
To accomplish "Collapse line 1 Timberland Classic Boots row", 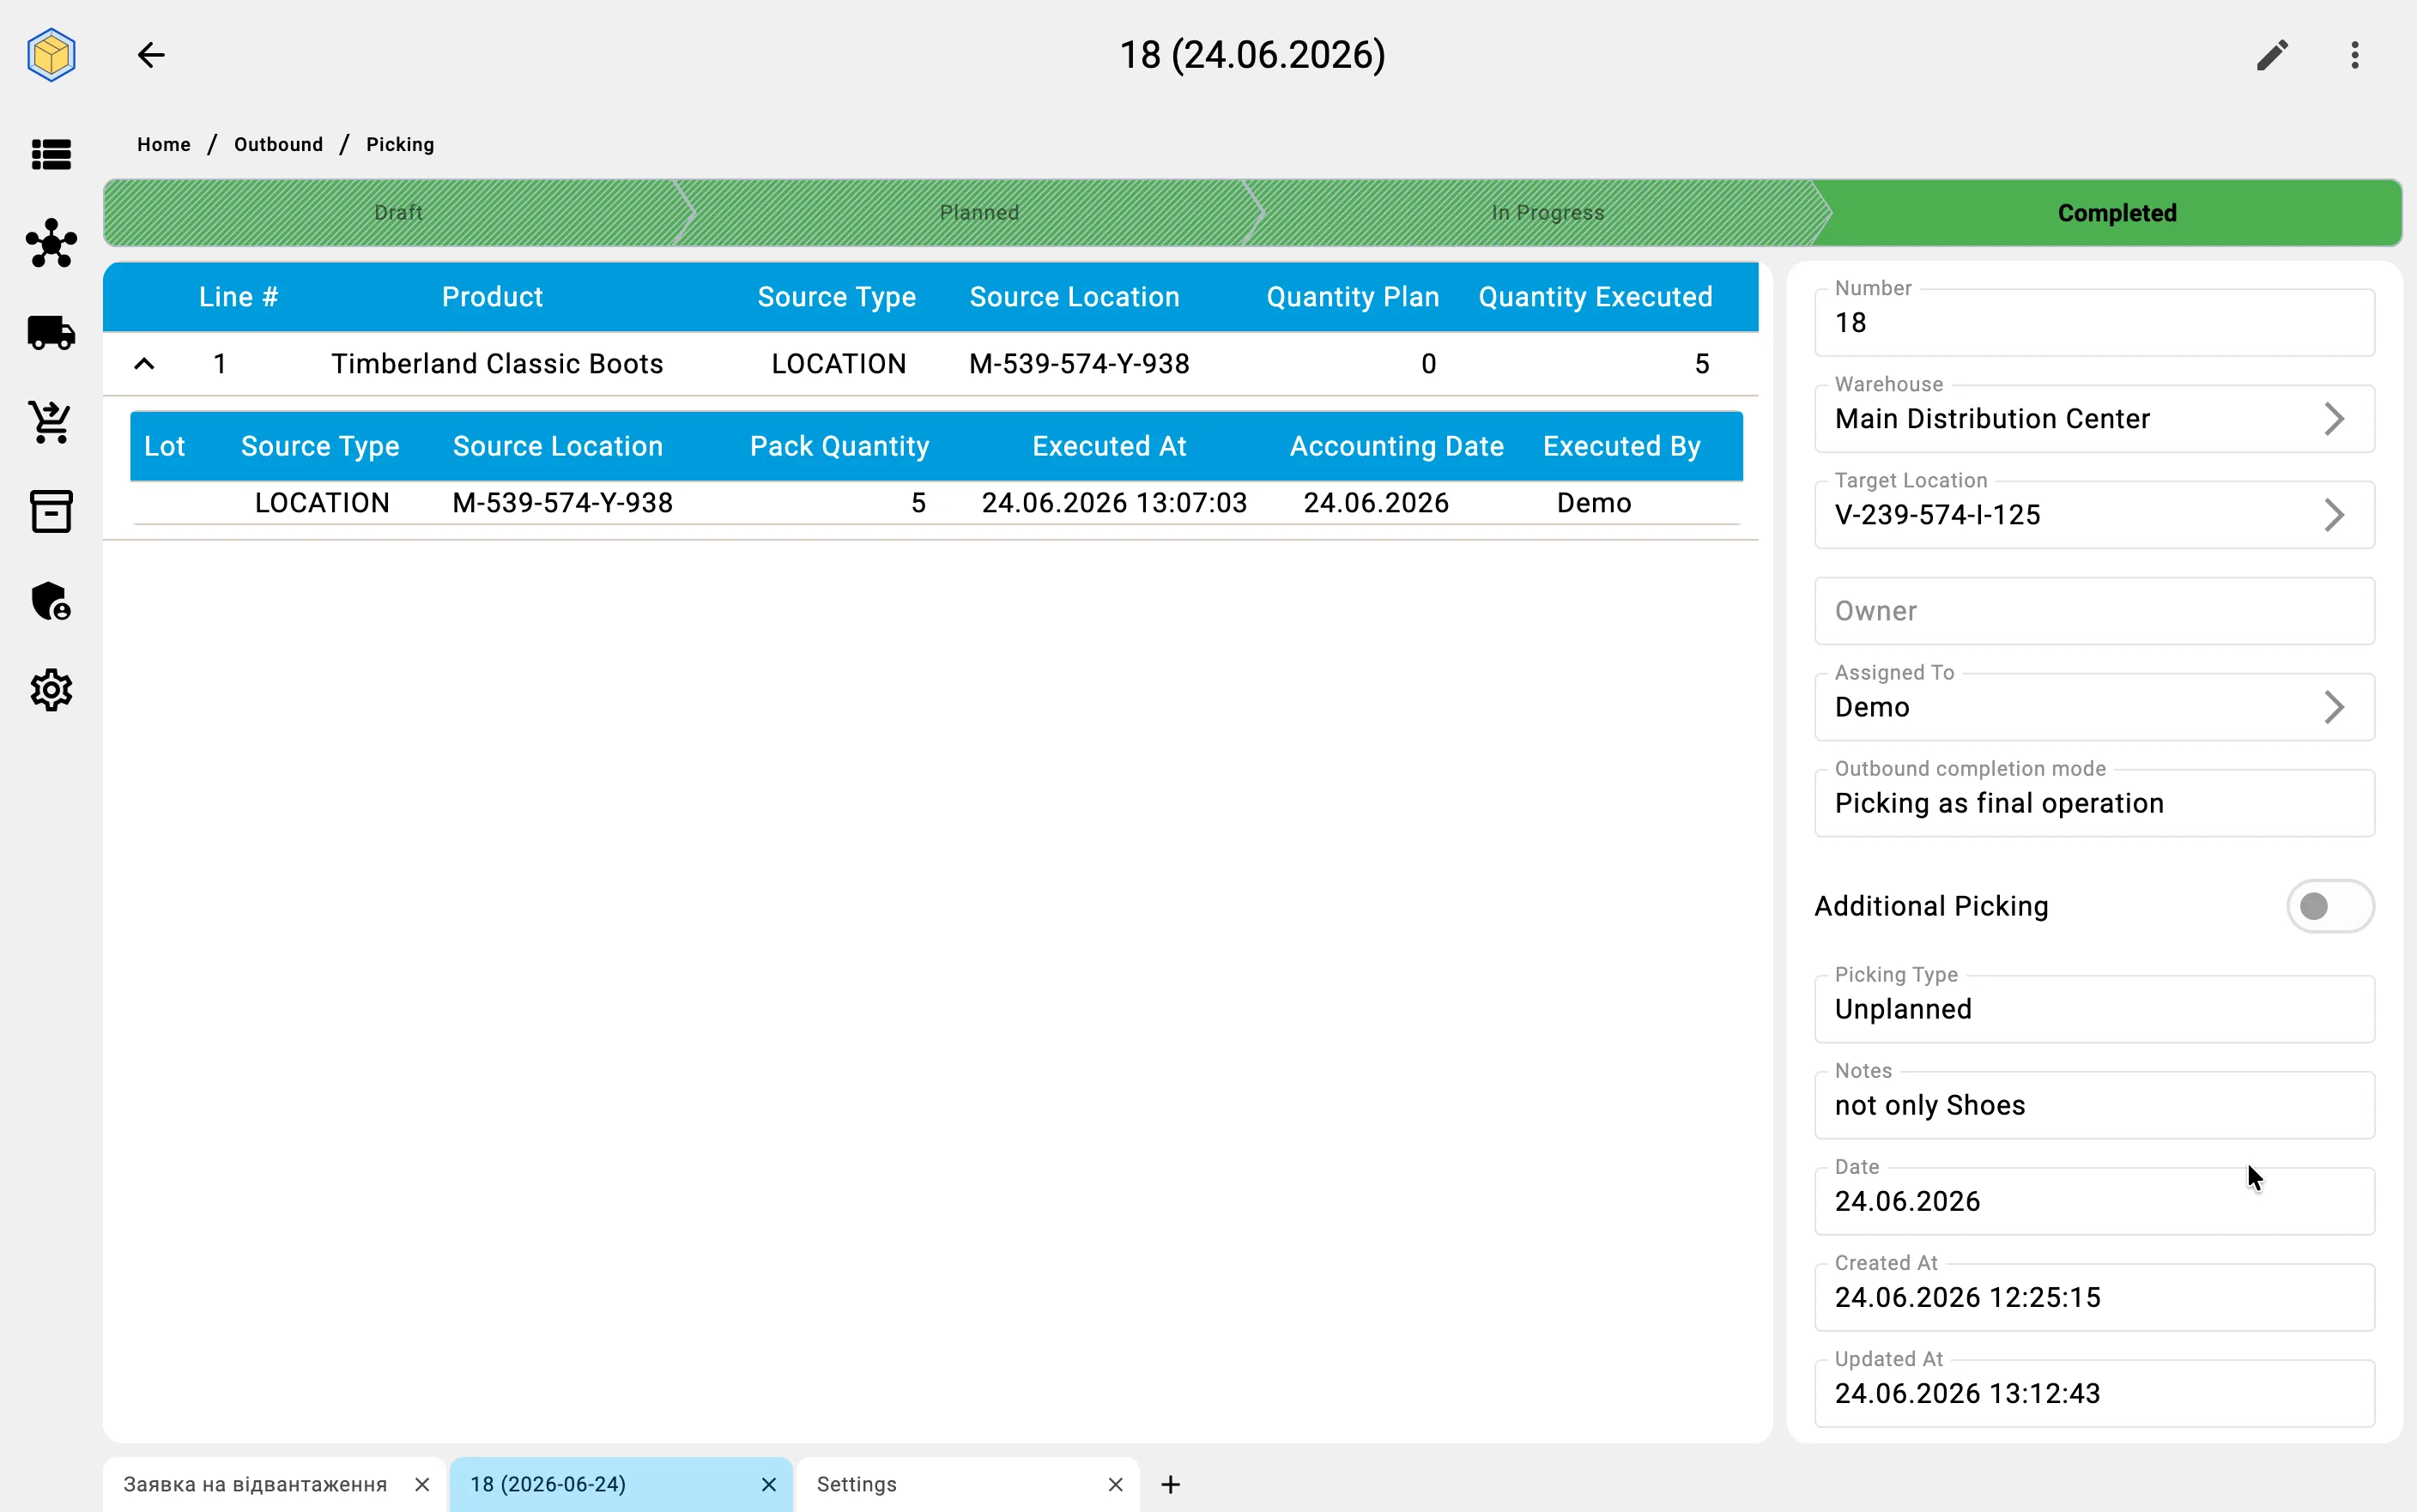I will pyautogui.click(x=145, y=364).
